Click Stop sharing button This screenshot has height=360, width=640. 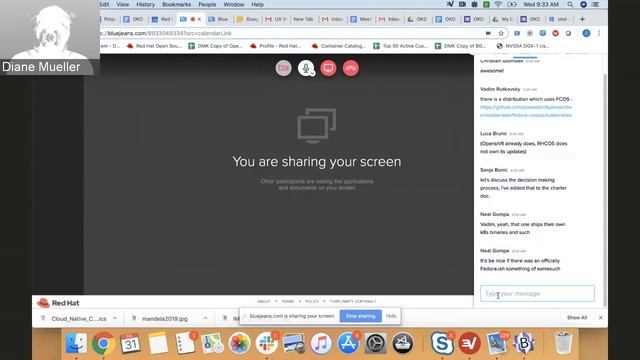pyautogui.click(x=360, y=316)
